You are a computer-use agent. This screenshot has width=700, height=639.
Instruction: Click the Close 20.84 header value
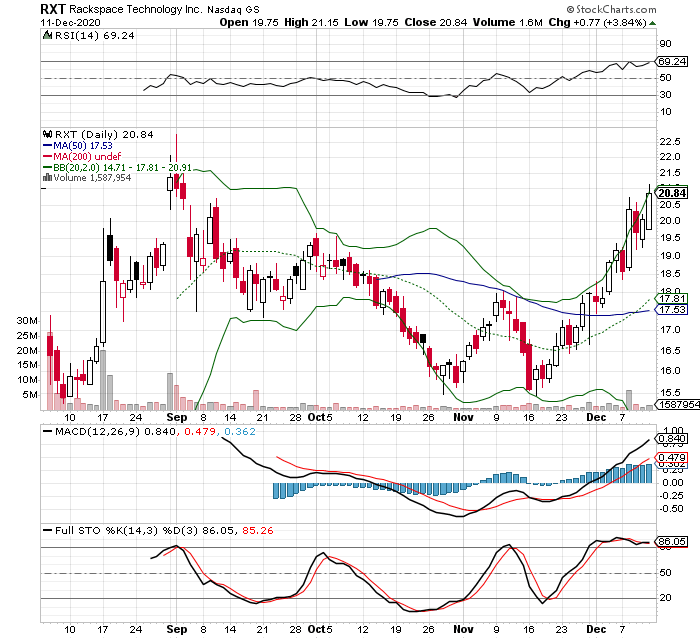pyautogui.click(x=436, y=22)
